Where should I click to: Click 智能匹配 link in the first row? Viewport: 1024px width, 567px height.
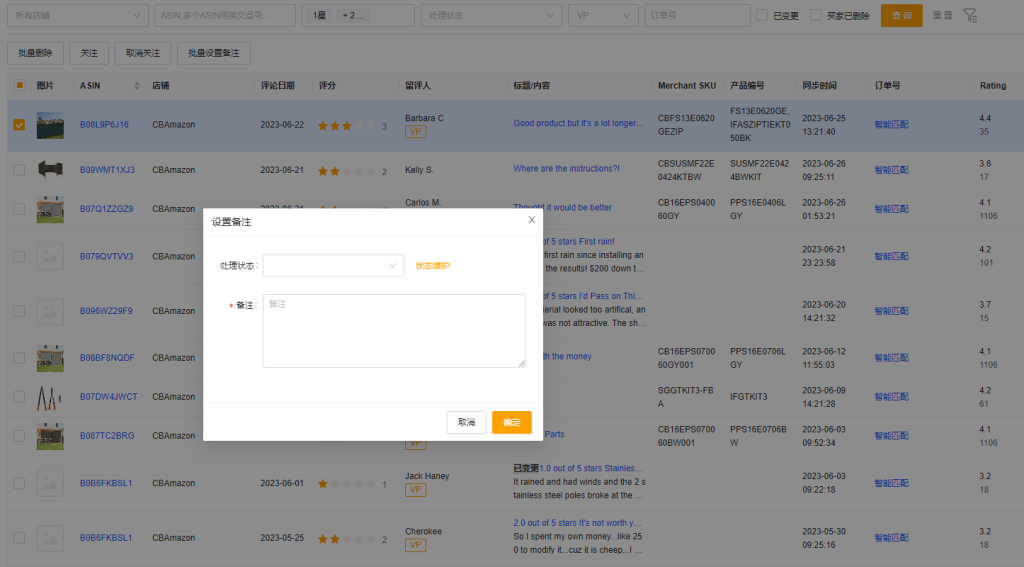(891, 125)
